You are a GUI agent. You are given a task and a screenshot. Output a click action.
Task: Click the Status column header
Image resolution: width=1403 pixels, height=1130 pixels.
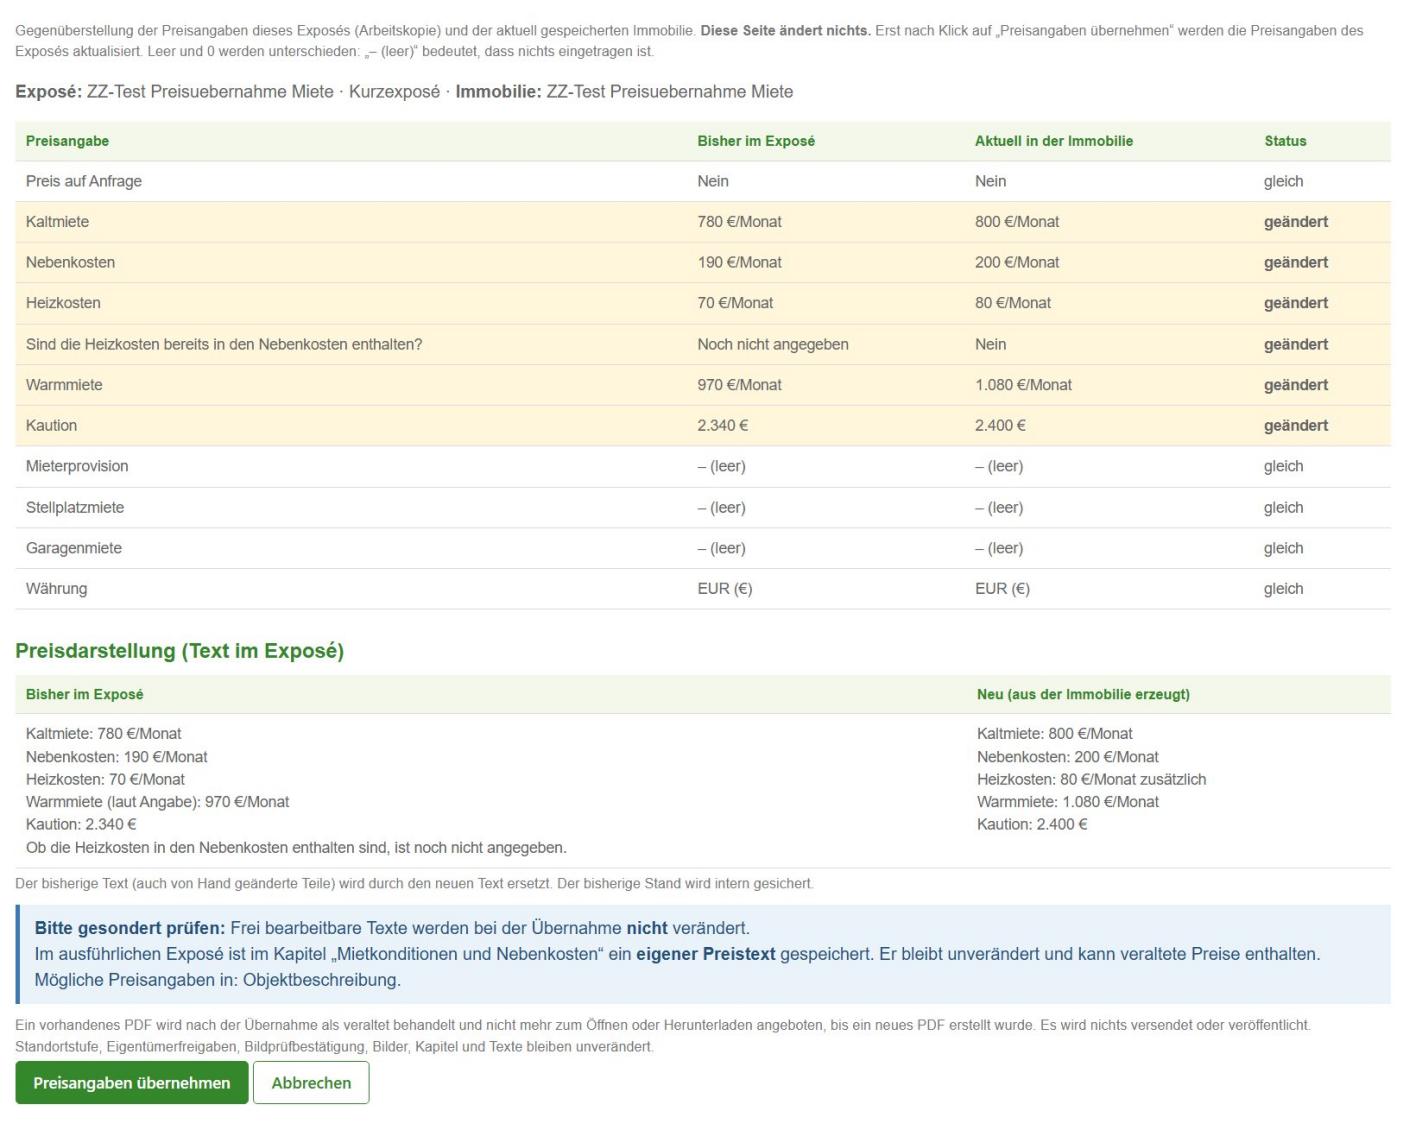tap(1285, 141)
